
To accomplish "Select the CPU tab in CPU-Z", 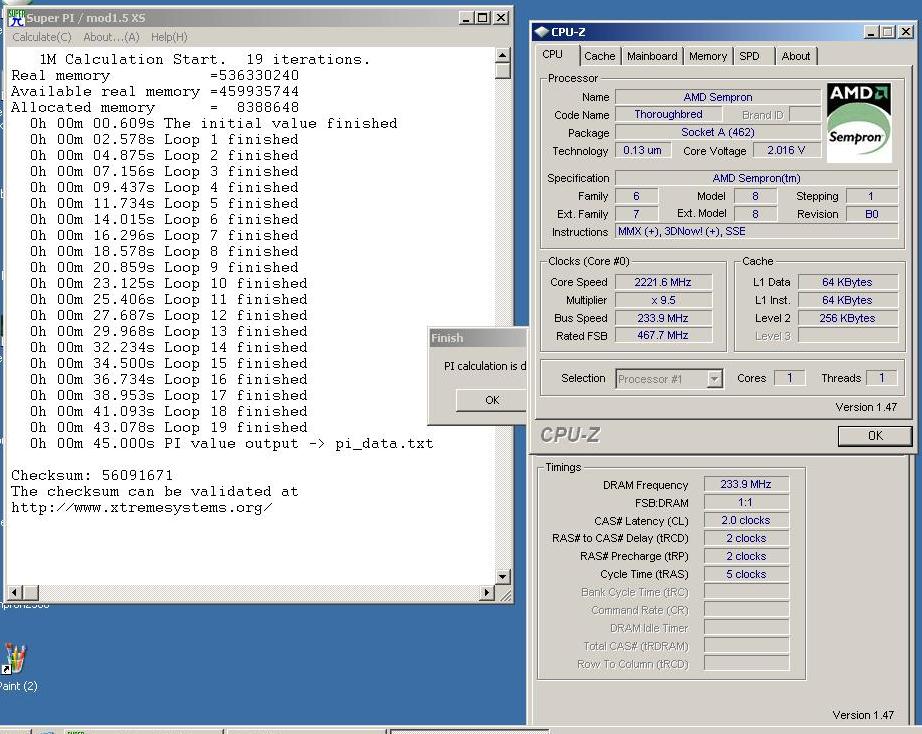I will click(552, 54).
